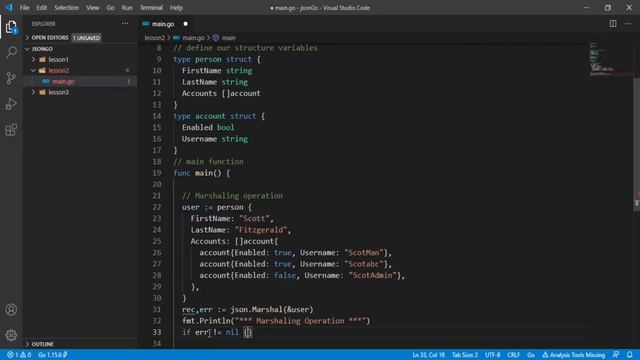Change Tab Size: 2 indentation setting

(465, 355)
